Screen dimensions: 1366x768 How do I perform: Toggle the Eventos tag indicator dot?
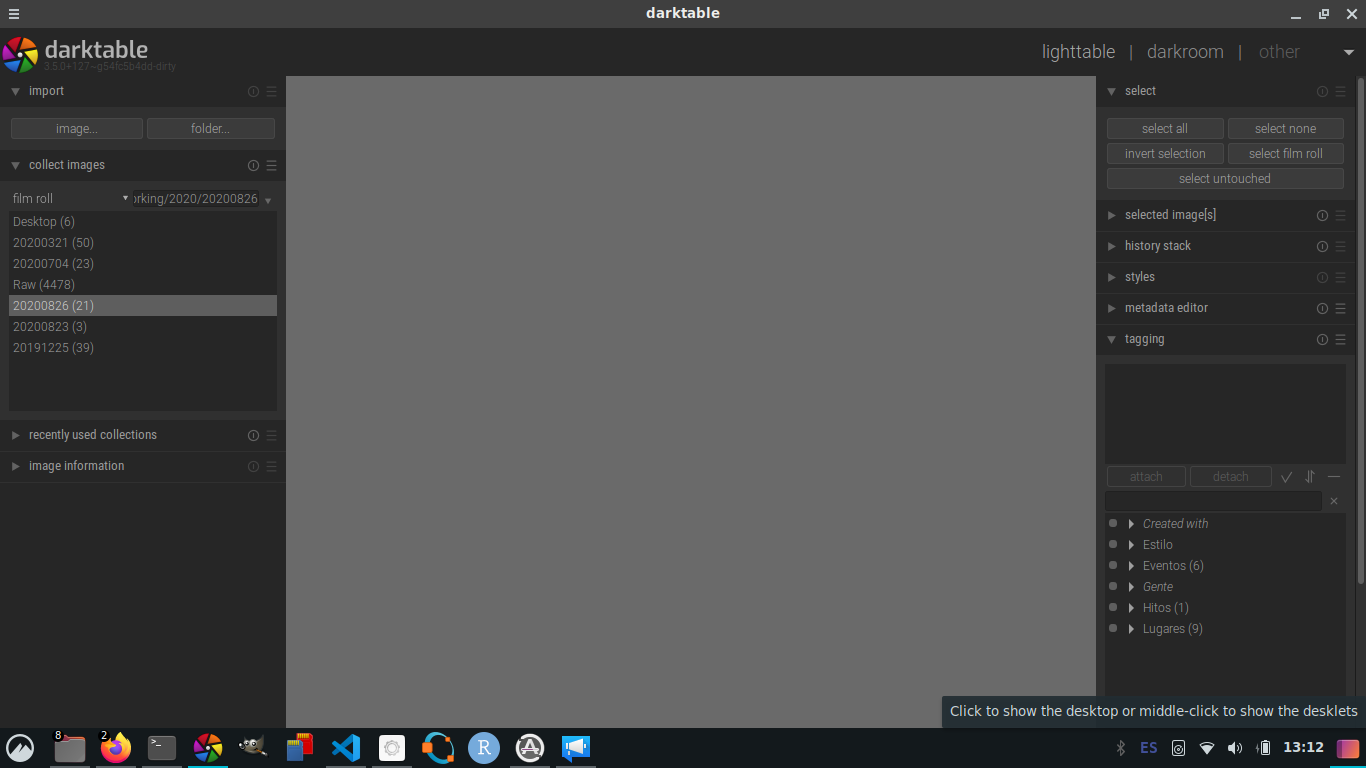coord(1113,565)
